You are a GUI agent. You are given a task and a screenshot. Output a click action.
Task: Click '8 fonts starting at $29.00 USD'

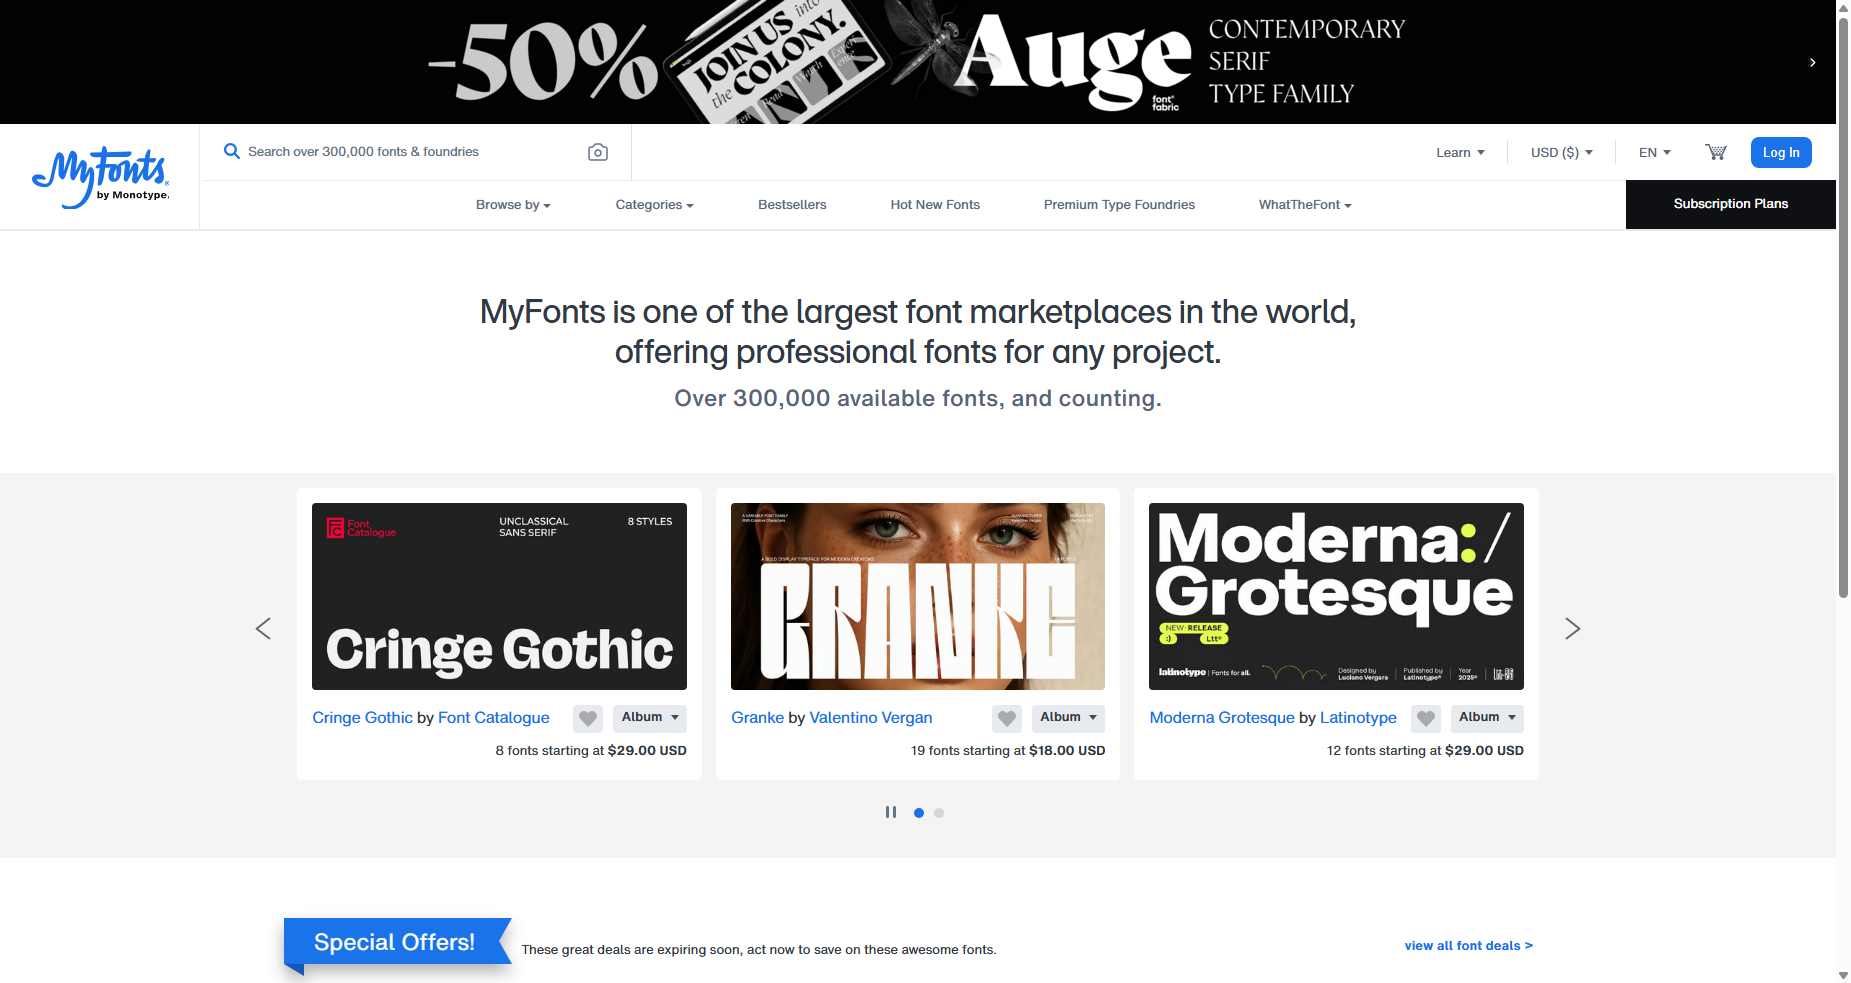click(x=591, y=750)
